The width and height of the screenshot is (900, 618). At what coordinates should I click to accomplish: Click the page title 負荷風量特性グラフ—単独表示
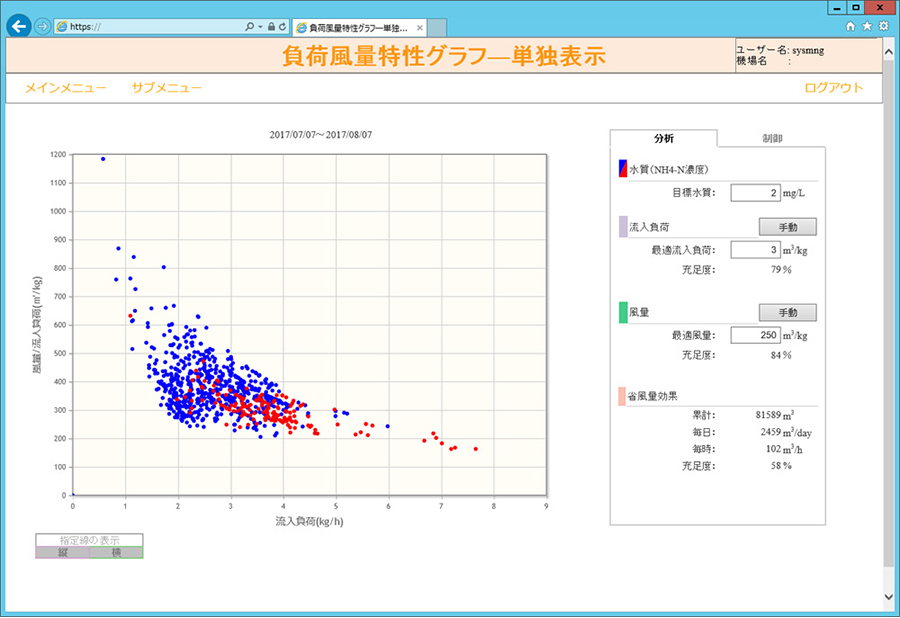[x=444, y=56]
